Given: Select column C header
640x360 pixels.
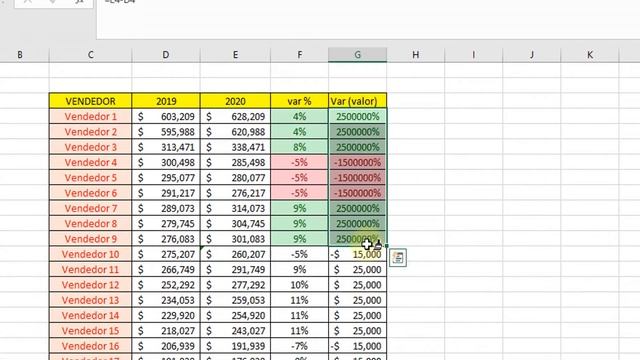Looking at the screenshot, I should (x=90, y=55).
